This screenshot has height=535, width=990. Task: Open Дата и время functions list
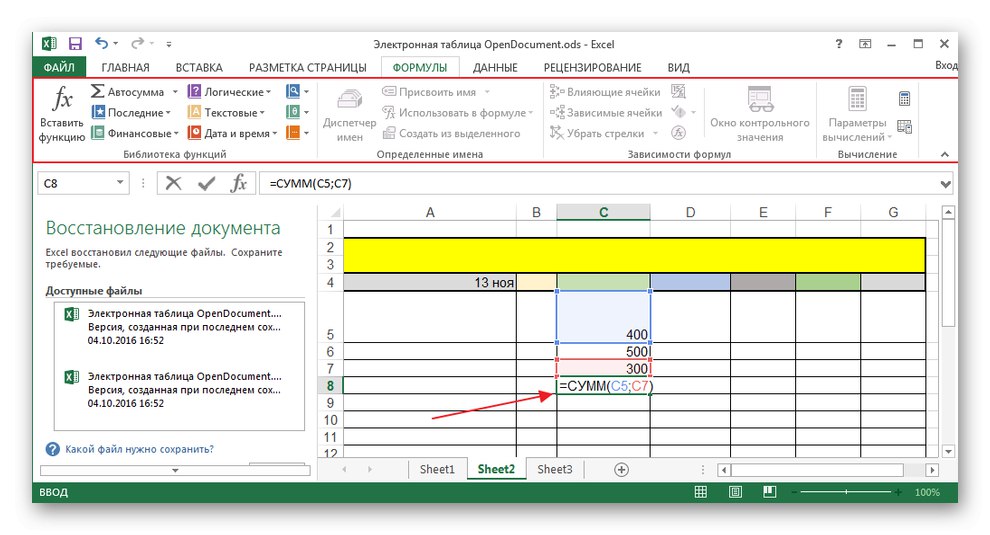pyautogui.click(x=232, y=133)
